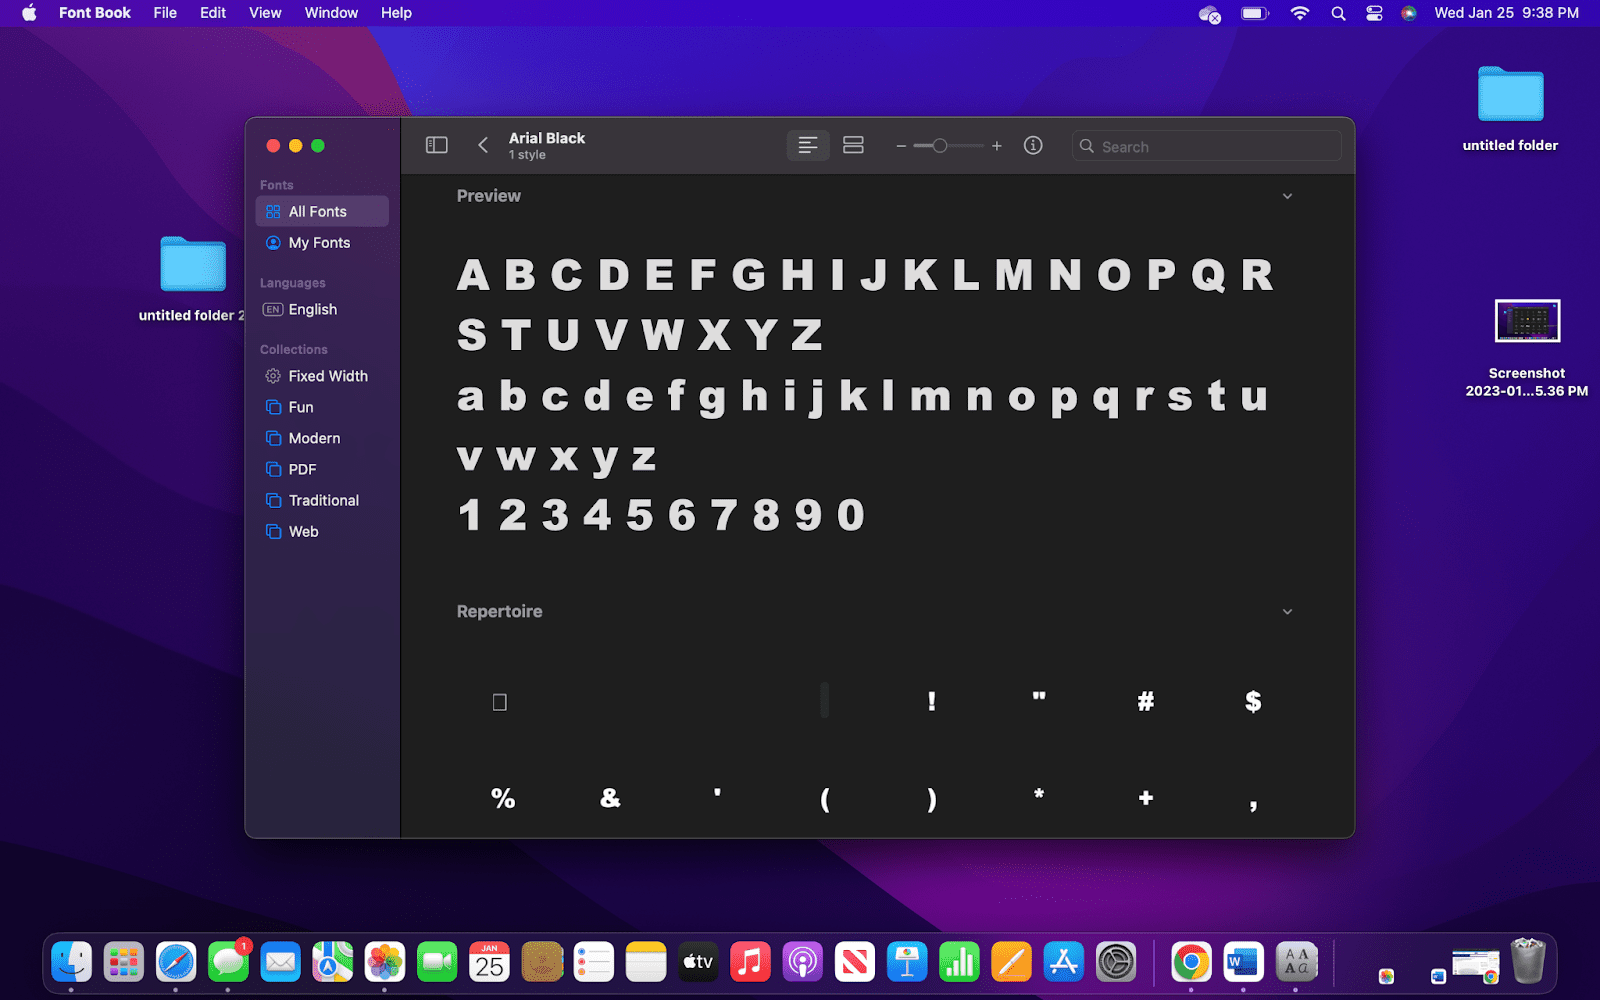Increase preview size with the plus button
This screenshot has width=1600, height=1000.
pyautogui.click(x=997, y=146)
